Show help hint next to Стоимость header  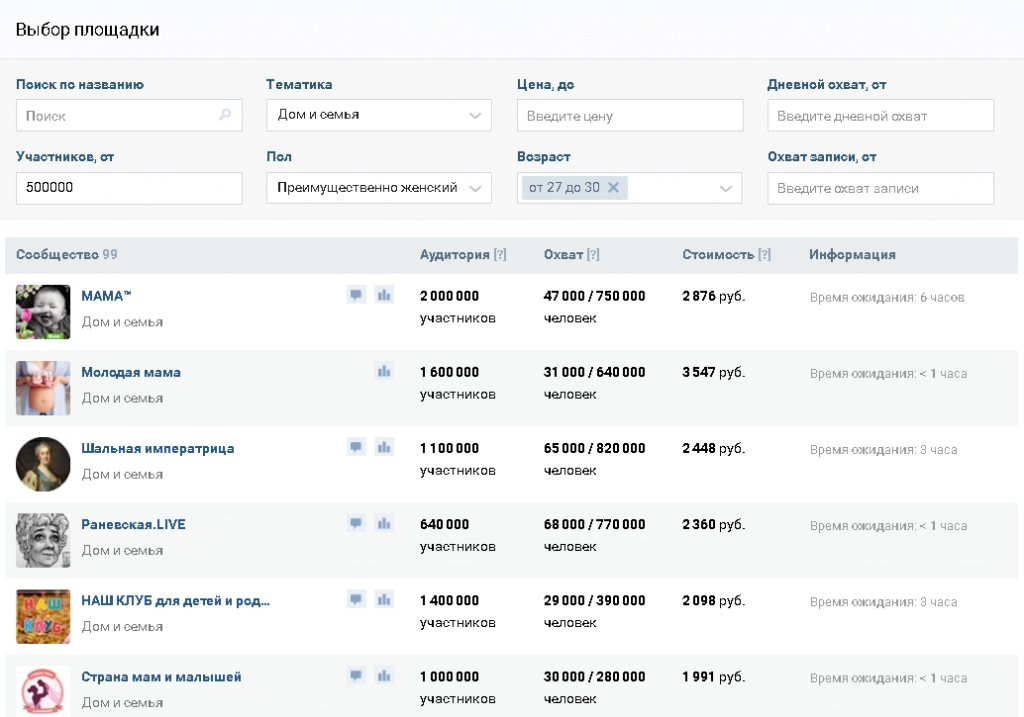coord(764,255)
